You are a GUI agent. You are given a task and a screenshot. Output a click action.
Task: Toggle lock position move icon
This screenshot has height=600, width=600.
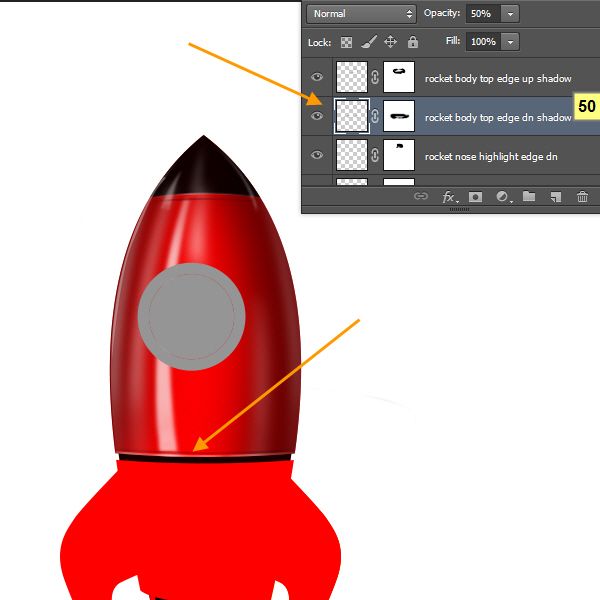point(390,42)
